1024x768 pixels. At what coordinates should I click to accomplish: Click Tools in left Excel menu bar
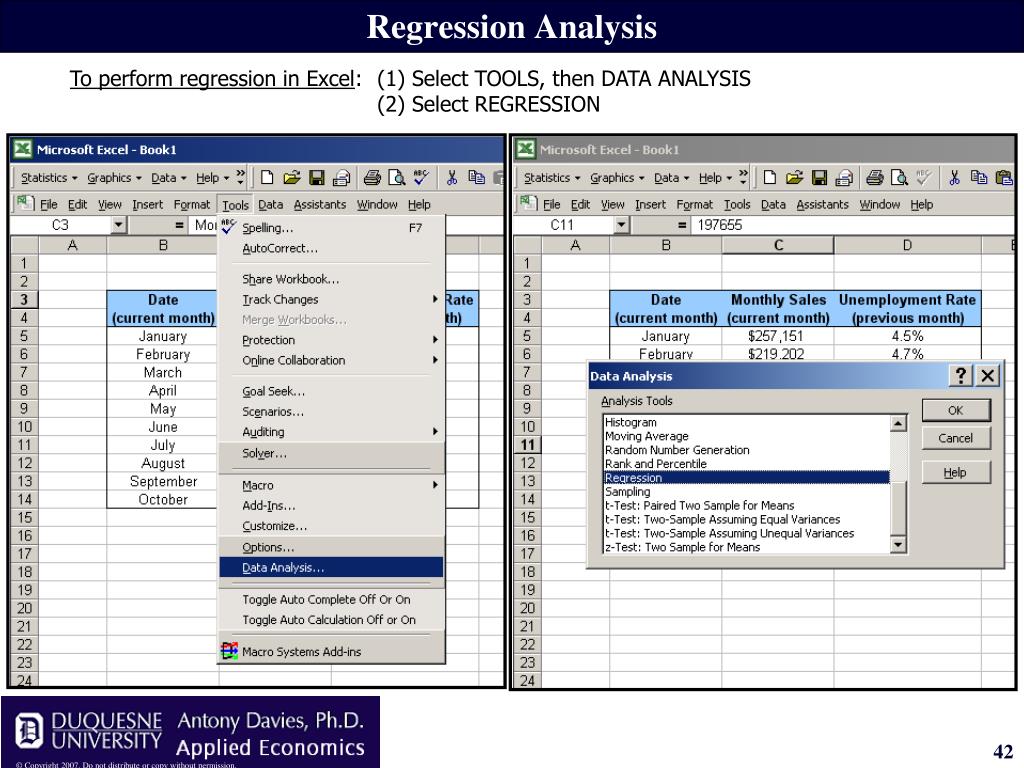pos(235,205)
